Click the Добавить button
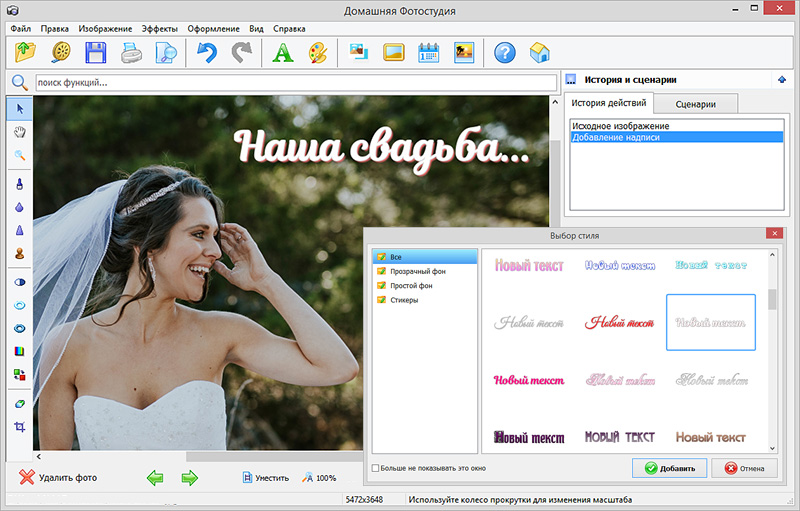Viewport: 800px width, 511px height. point(670,468)
